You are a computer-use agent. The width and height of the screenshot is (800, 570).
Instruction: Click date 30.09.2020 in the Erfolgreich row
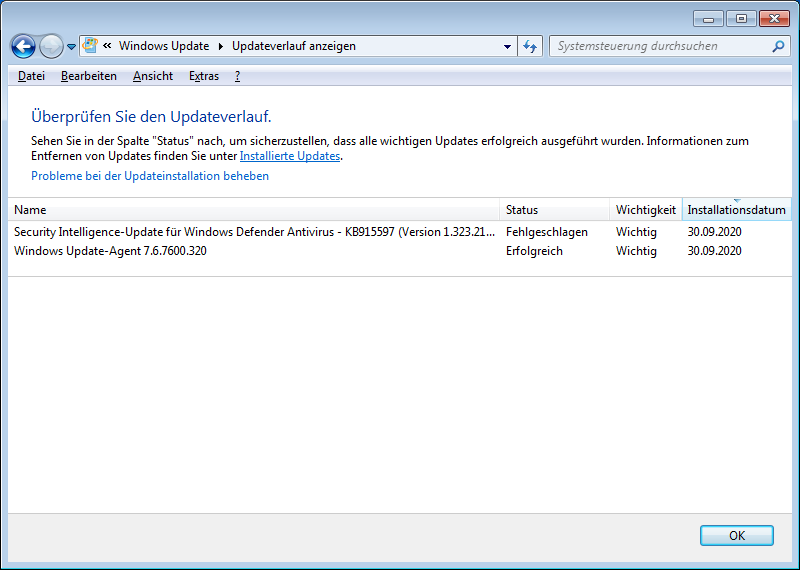[714, 251]
